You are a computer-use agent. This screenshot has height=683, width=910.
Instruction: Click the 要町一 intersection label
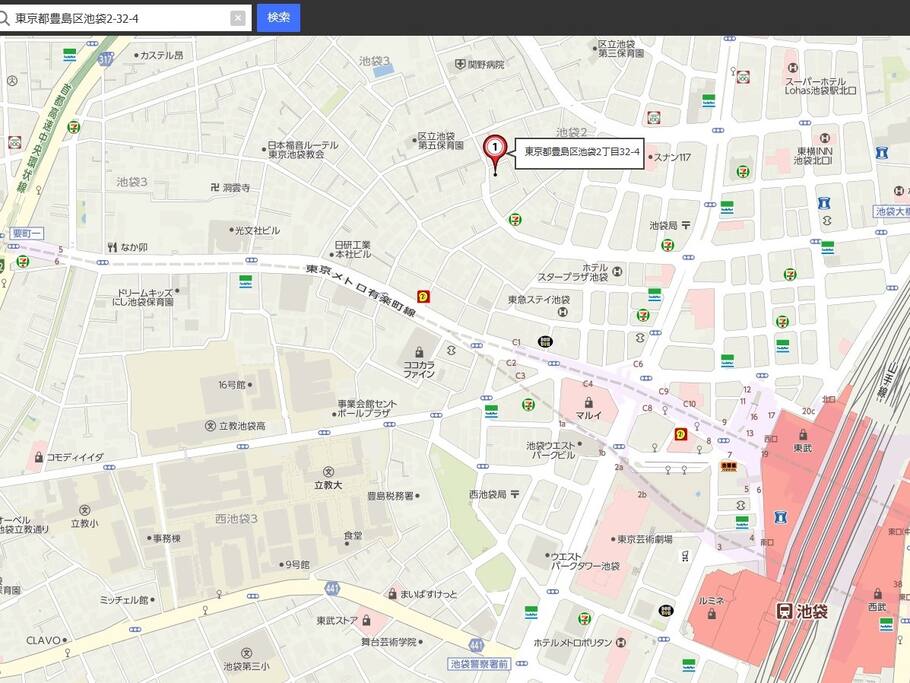coord(27,234)
